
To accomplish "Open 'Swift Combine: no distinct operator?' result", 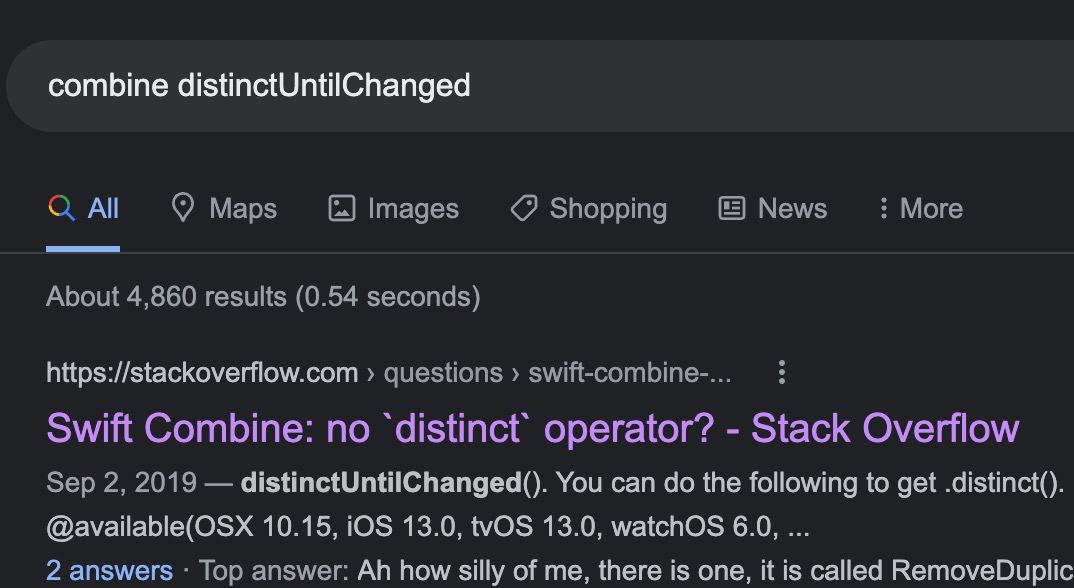I will [533, 429].
